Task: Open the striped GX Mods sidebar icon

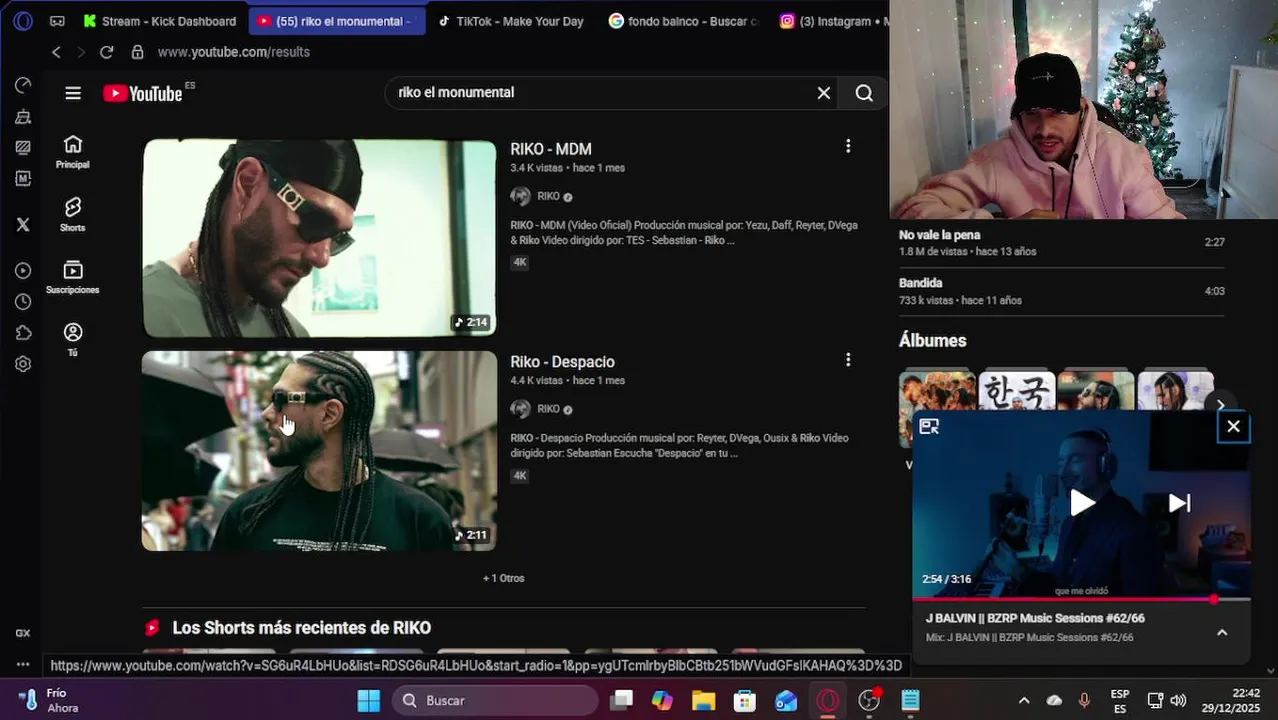Action: pyautogui.click(x=23, y=147)
